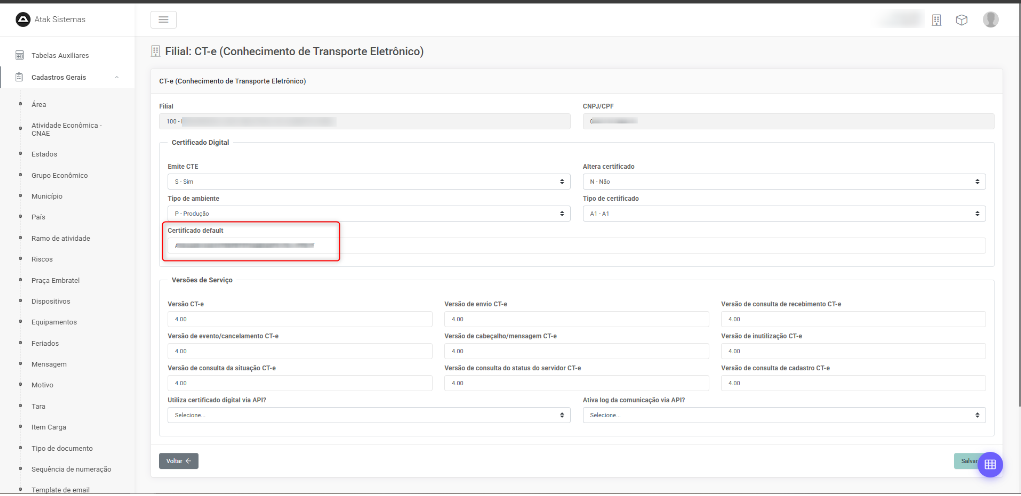Open Mensagem in sidebar

click(49, 365)
